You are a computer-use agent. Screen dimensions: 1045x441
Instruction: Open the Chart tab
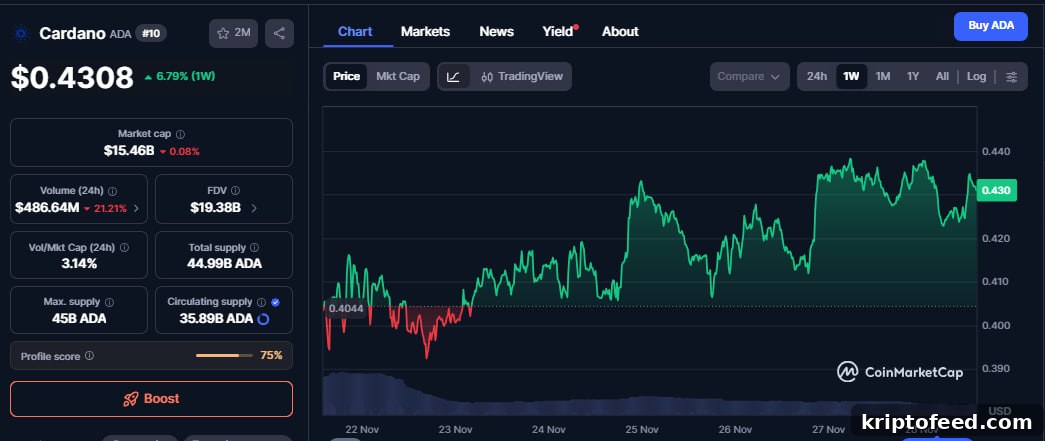tap(355, 31)
